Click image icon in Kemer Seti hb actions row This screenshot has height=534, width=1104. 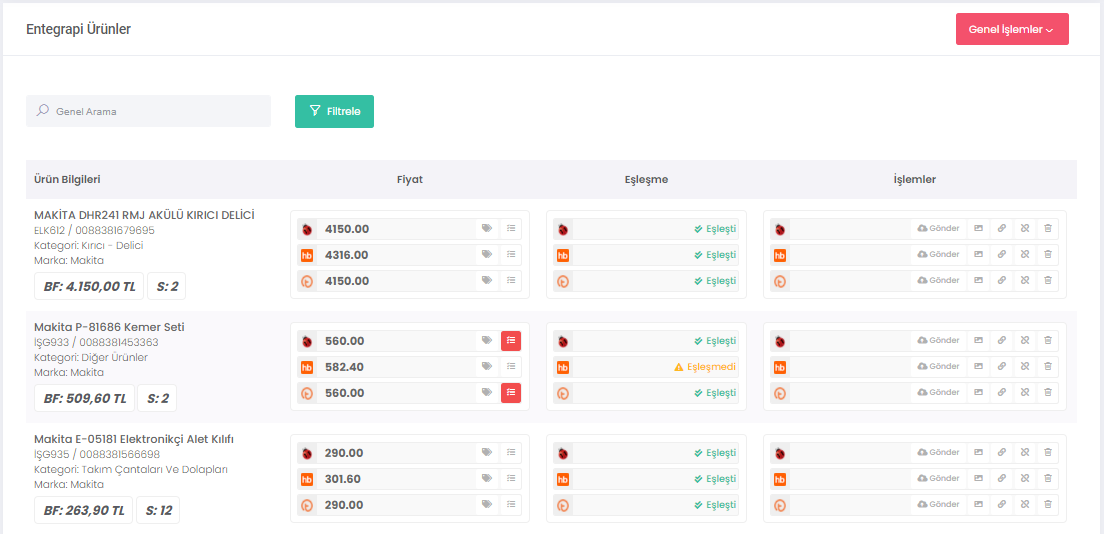tap(979, 367)
